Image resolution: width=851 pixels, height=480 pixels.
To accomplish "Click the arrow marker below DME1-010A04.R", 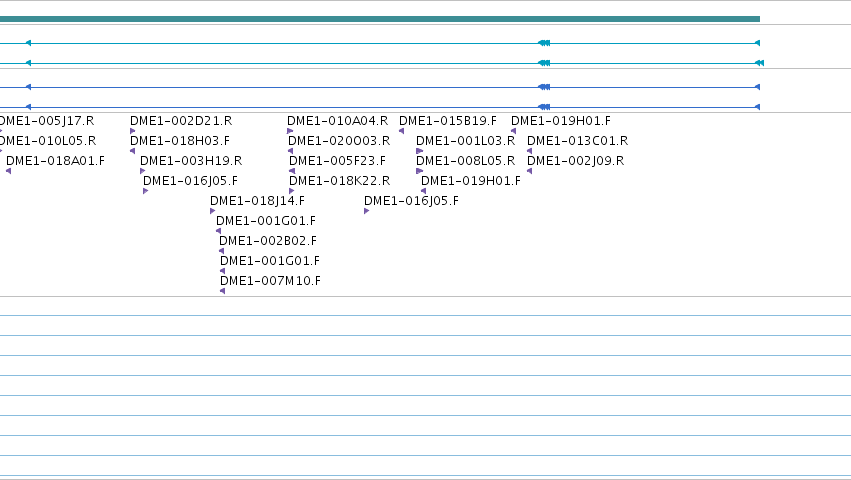I will click(290, 131).
